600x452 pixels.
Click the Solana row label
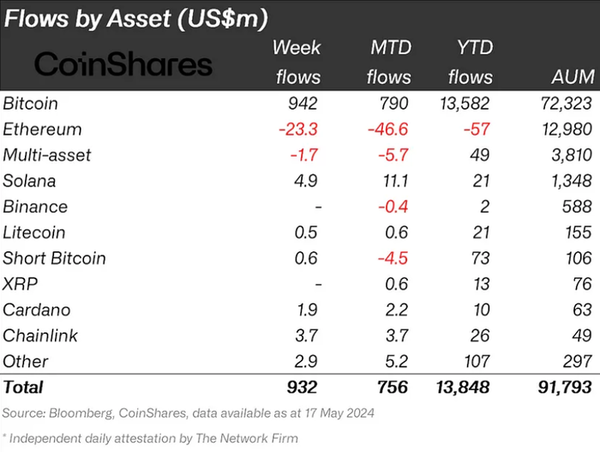pos(31,181)
